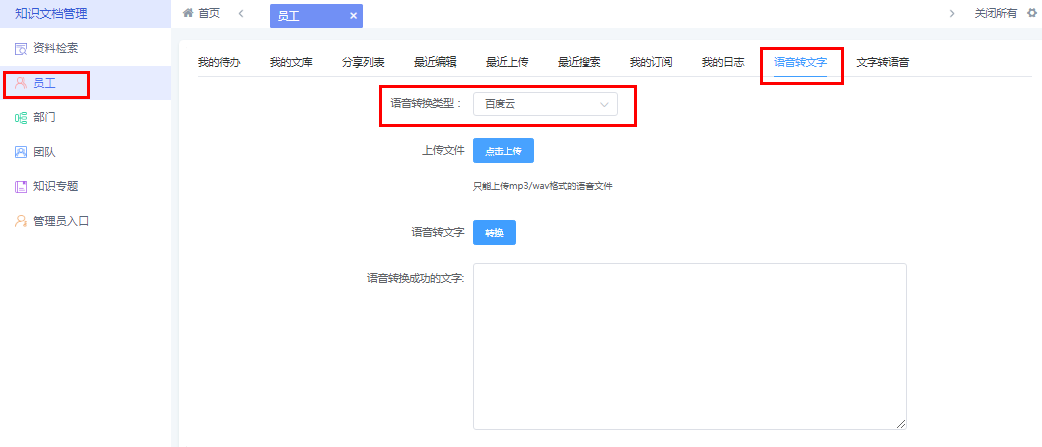Click the 管理员入口 admin icon in sidebar

pos(21,221)
